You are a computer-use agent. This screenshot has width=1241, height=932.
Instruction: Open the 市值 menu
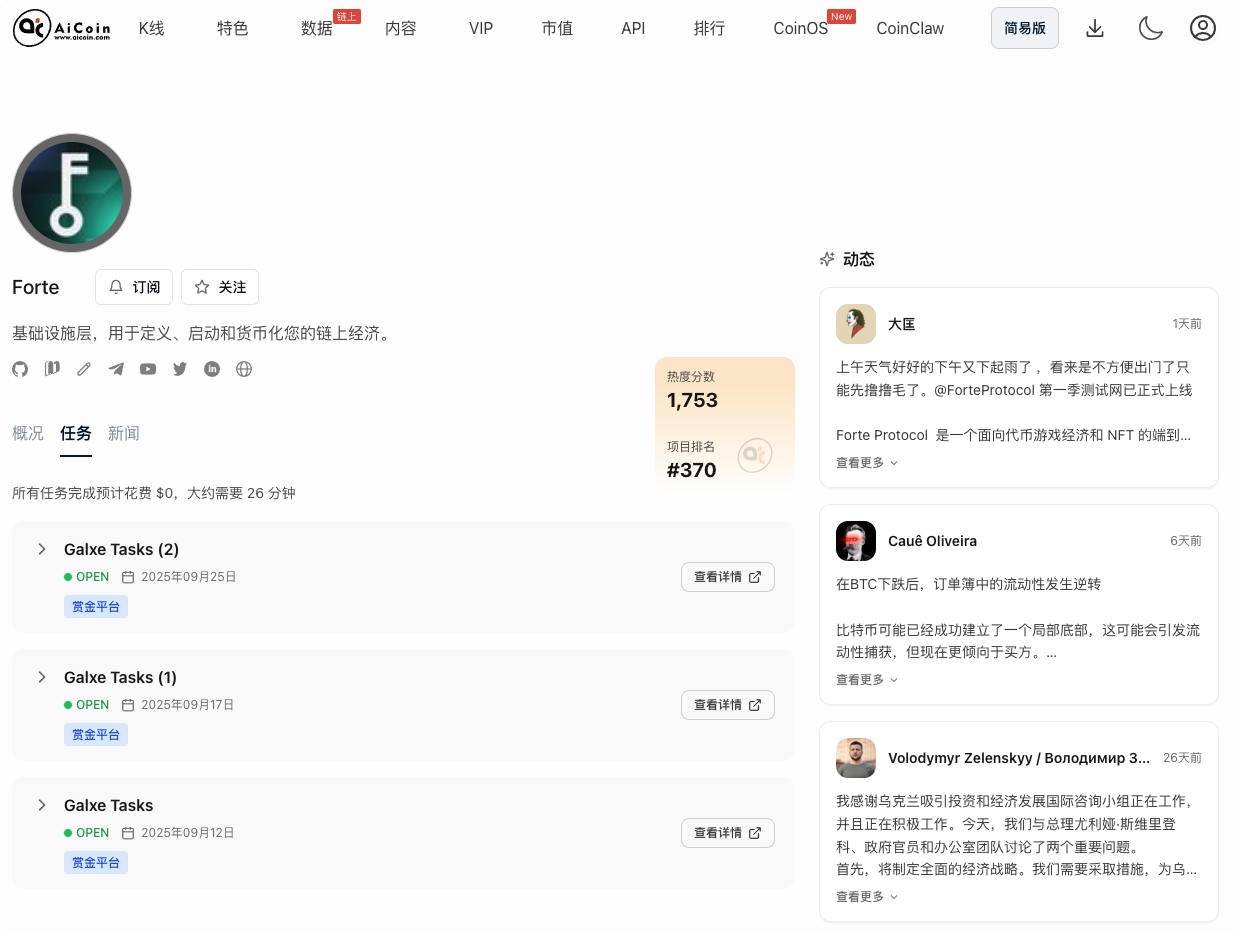coord(557,28)
